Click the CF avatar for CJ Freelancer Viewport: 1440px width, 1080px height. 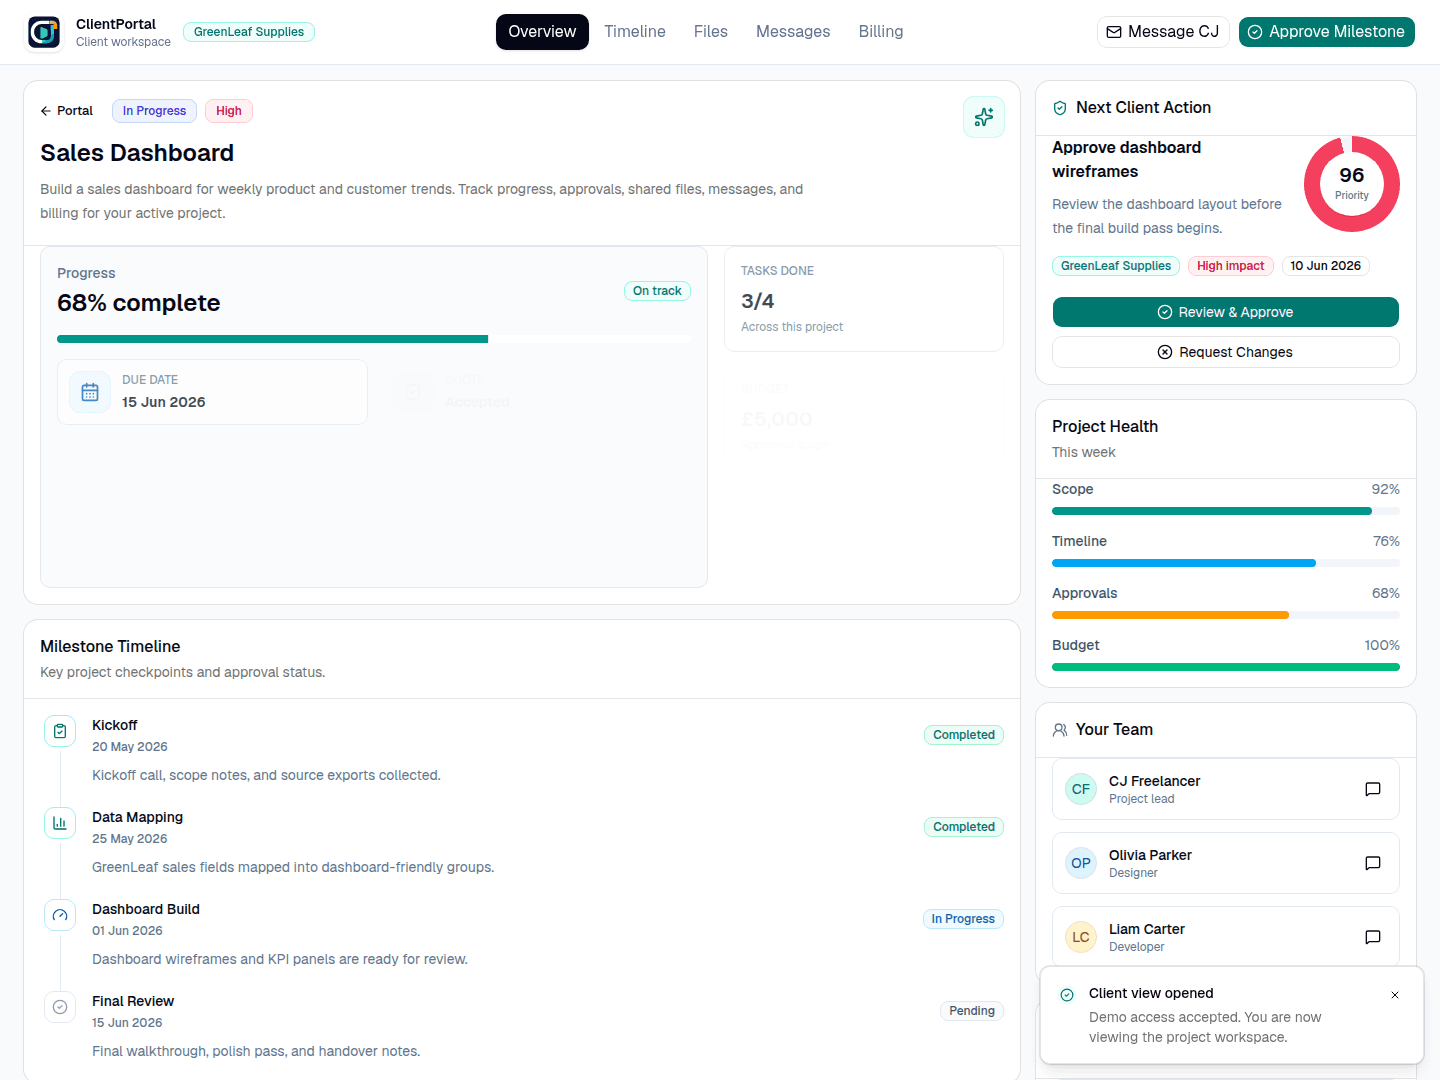click(1081, 789)
